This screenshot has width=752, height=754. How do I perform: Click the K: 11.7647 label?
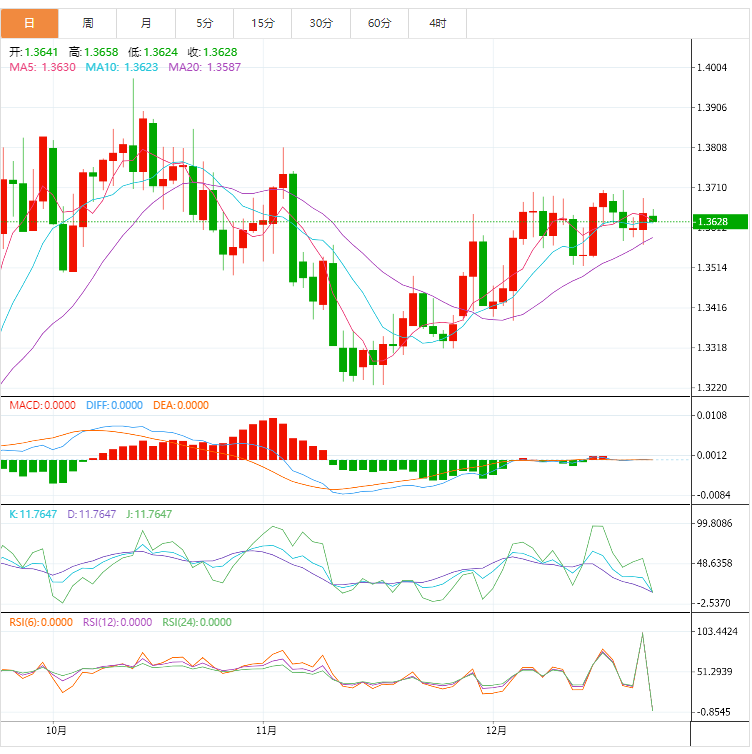33,514
